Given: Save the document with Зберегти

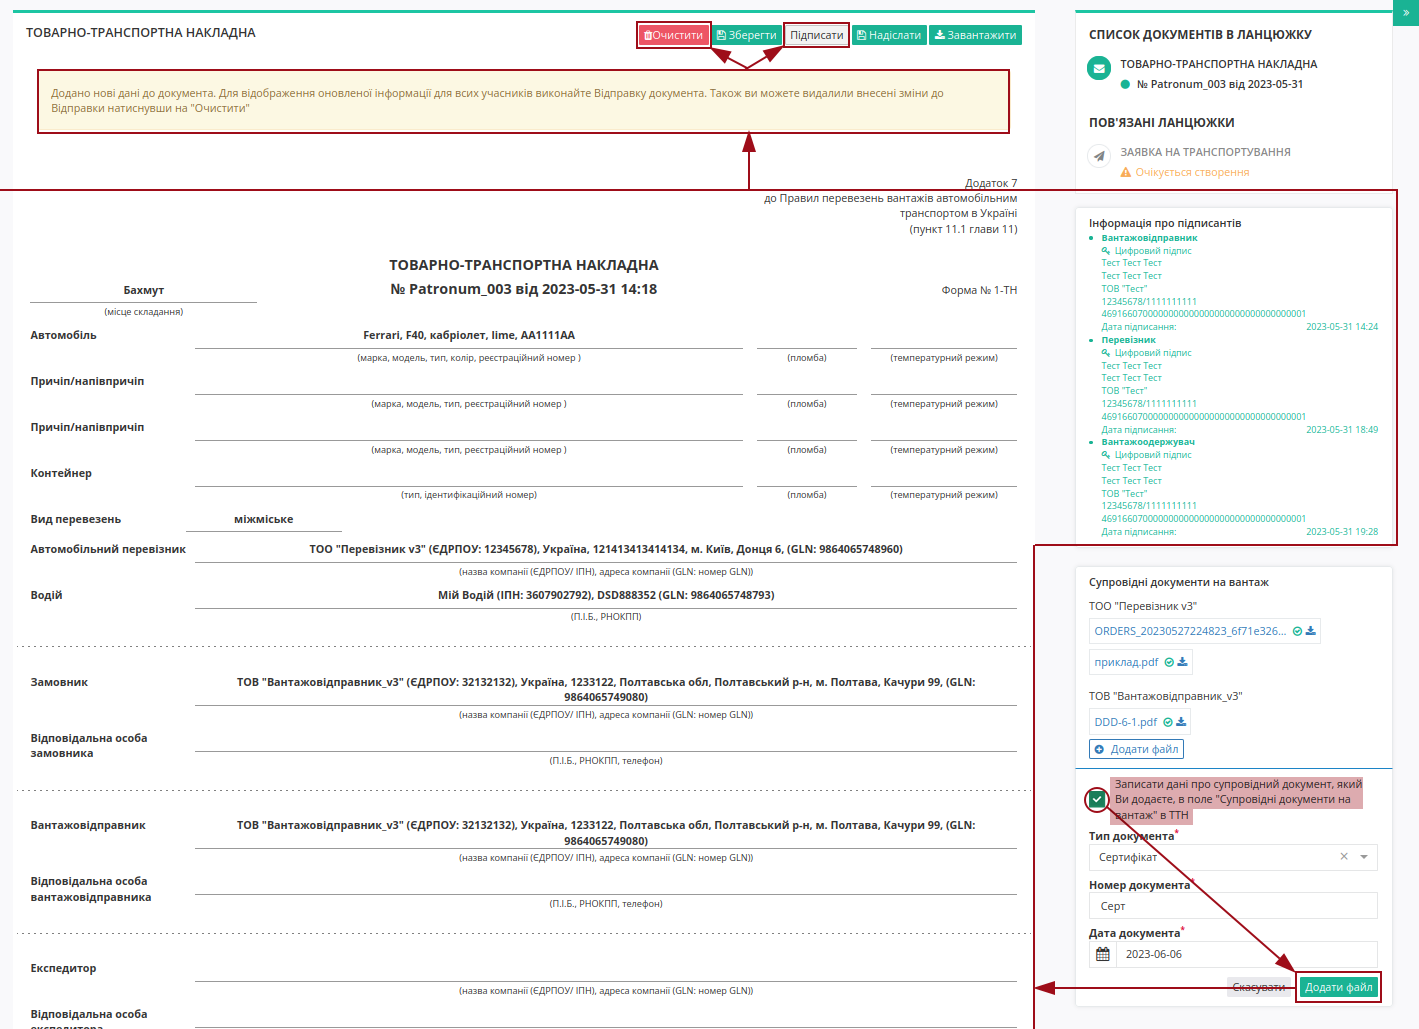Looking at the screenshot, I should (x=747, y=35).
